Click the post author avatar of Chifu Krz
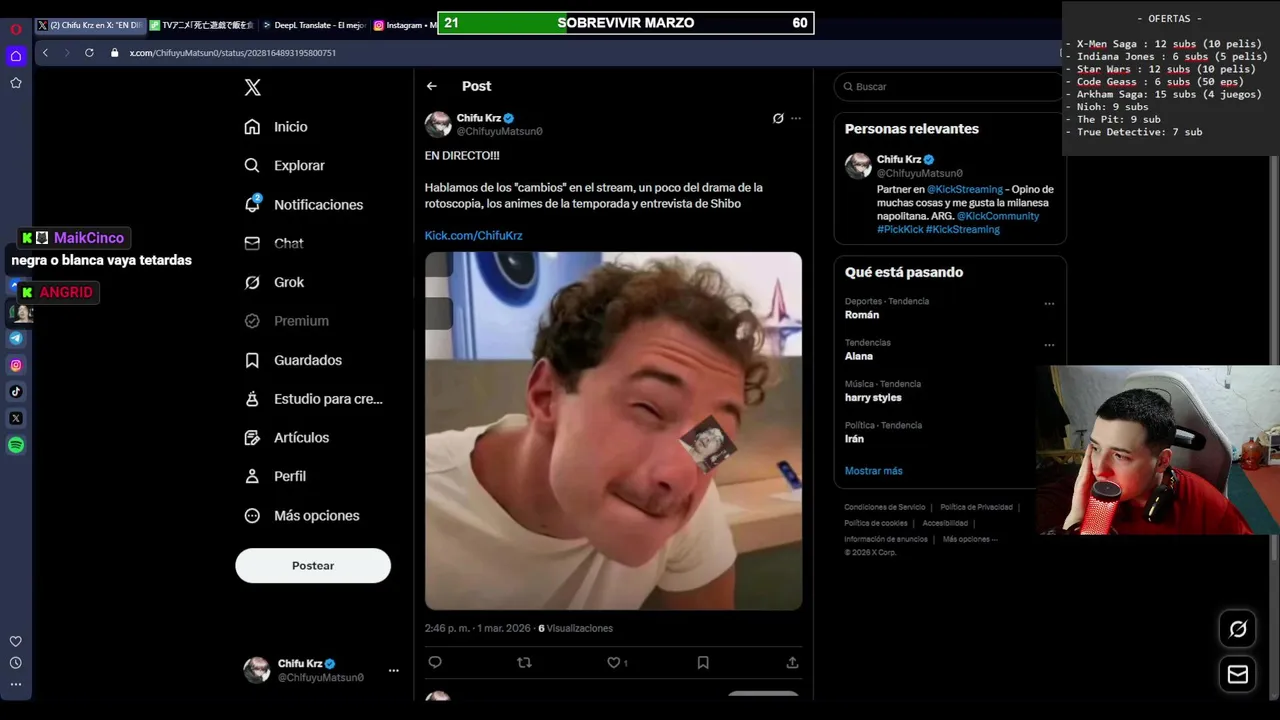This screenshot has width=1280, height=720. (x=438, y=124)
